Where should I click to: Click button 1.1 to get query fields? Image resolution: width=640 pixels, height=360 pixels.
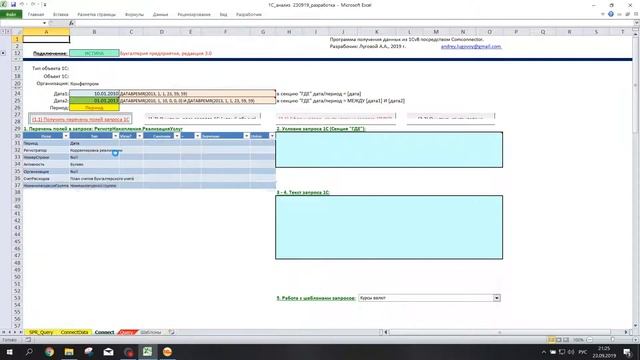(x=80, y=119)
